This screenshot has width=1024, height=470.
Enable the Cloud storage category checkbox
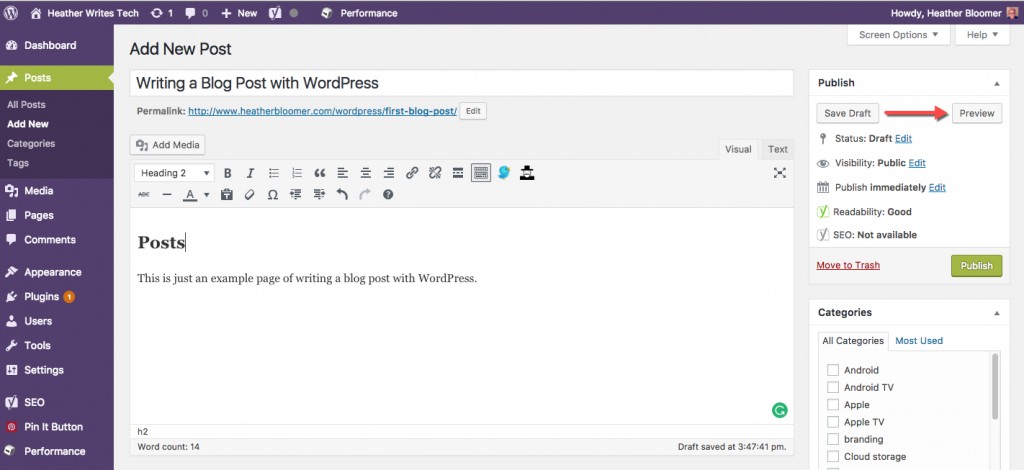tap(833, 456)
